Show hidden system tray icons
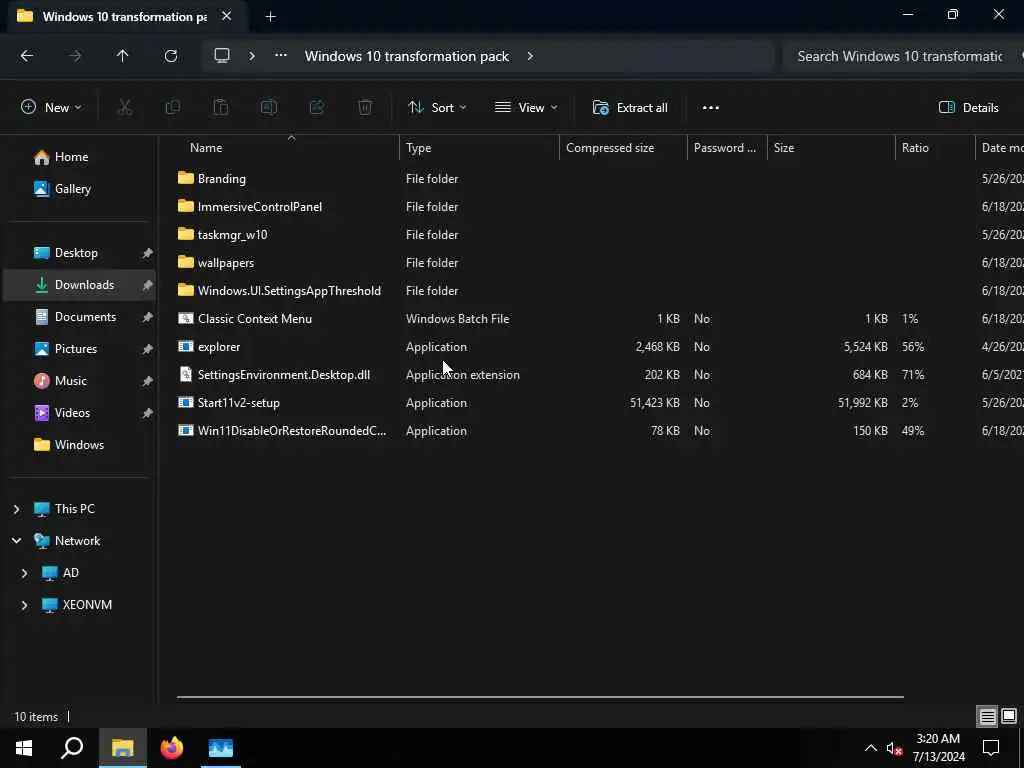Viewport: 1024px width, 768px height. 871,748
